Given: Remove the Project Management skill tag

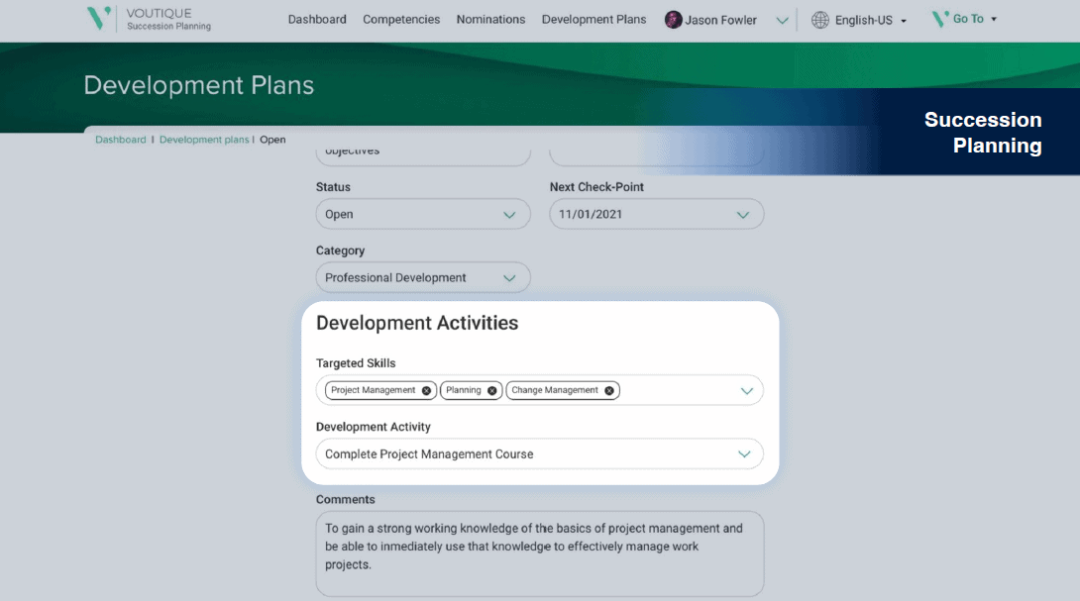Looking at the screenshot, I should tap(426, 391).
